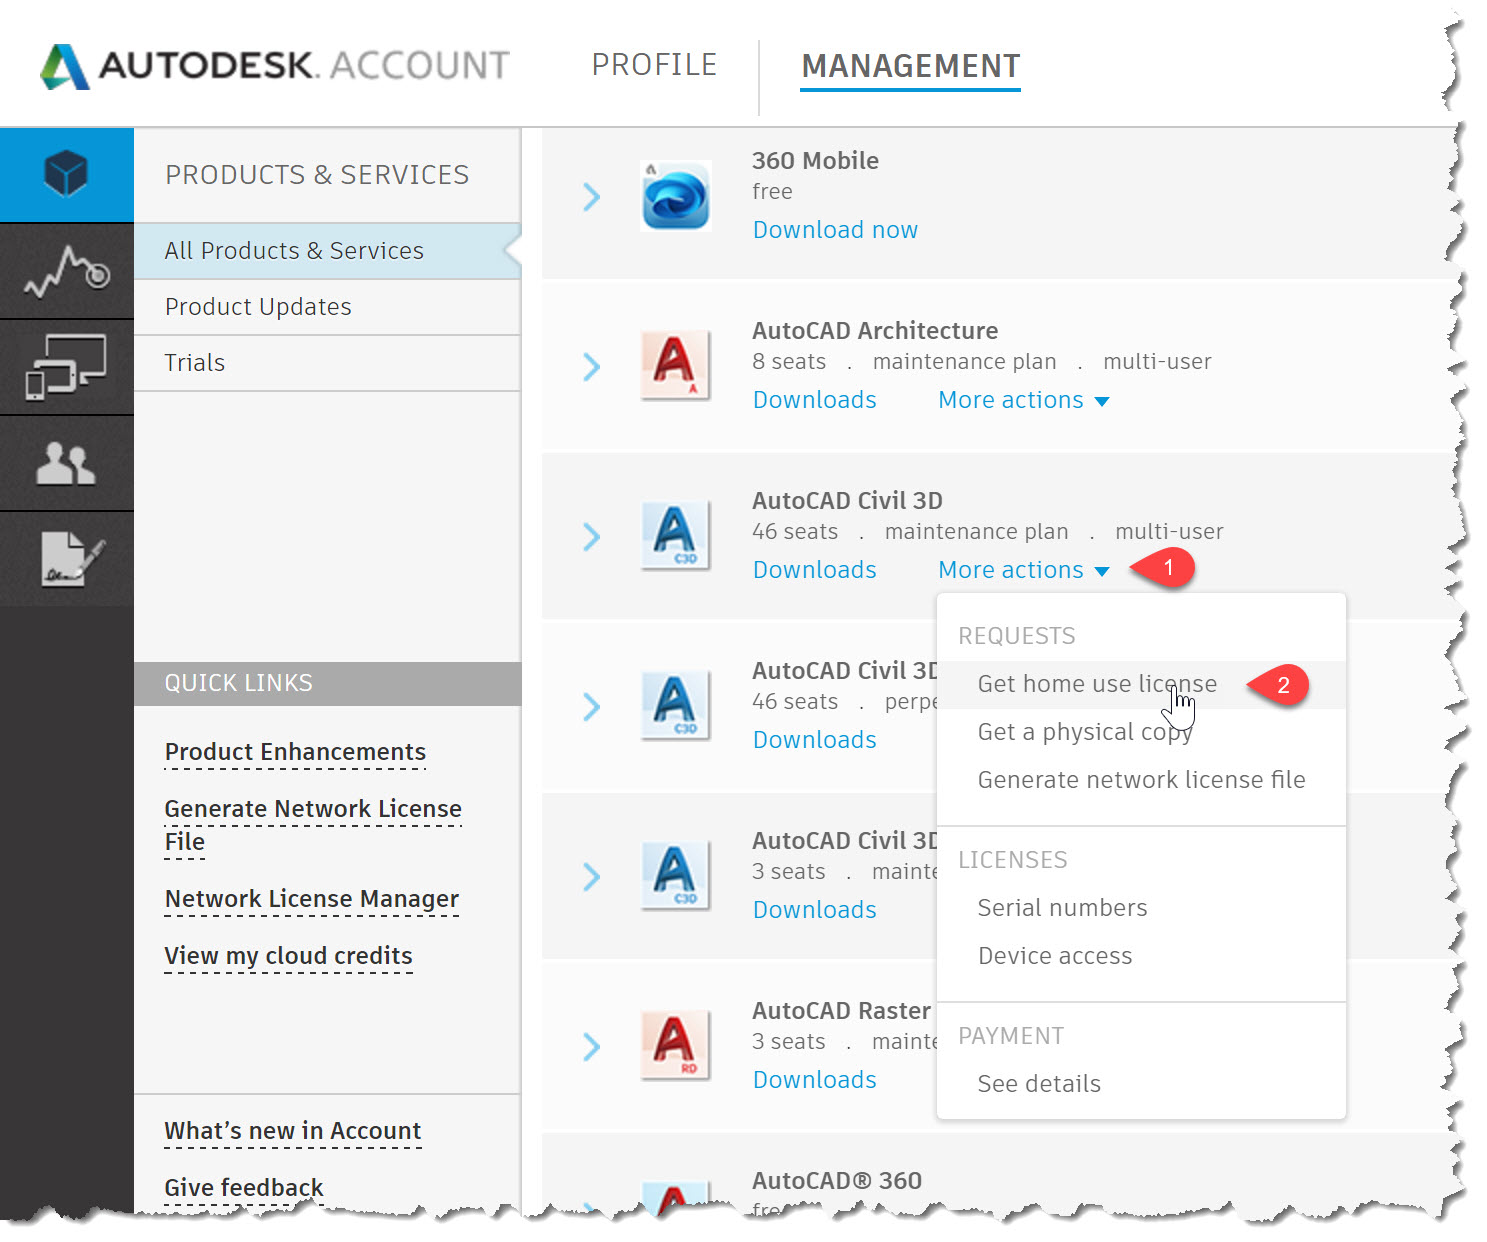This screenshot has width=1487, height=1242.
Task: Open the reporting graph icon in sidebar
Action: click(x=66, y=271)
